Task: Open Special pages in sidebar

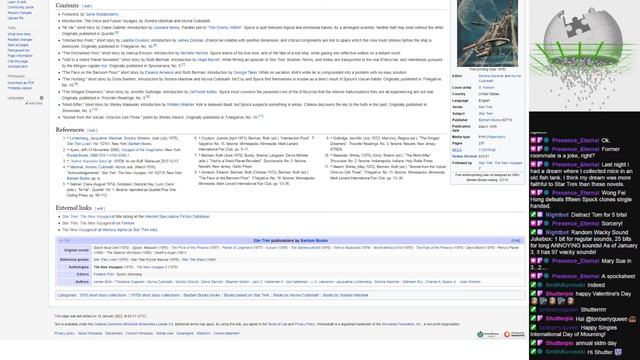Action: pos(18,45)
